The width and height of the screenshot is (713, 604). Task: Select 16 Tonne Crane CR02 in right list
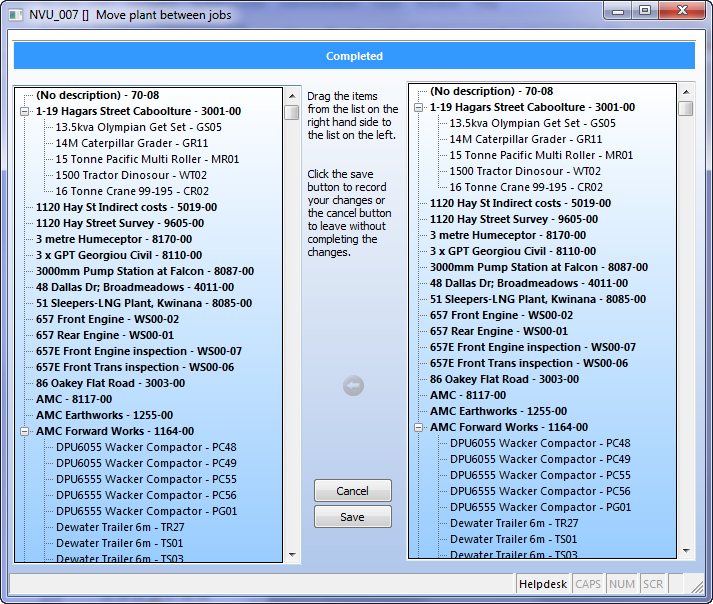pyautogui.click(x=526, y=187)
